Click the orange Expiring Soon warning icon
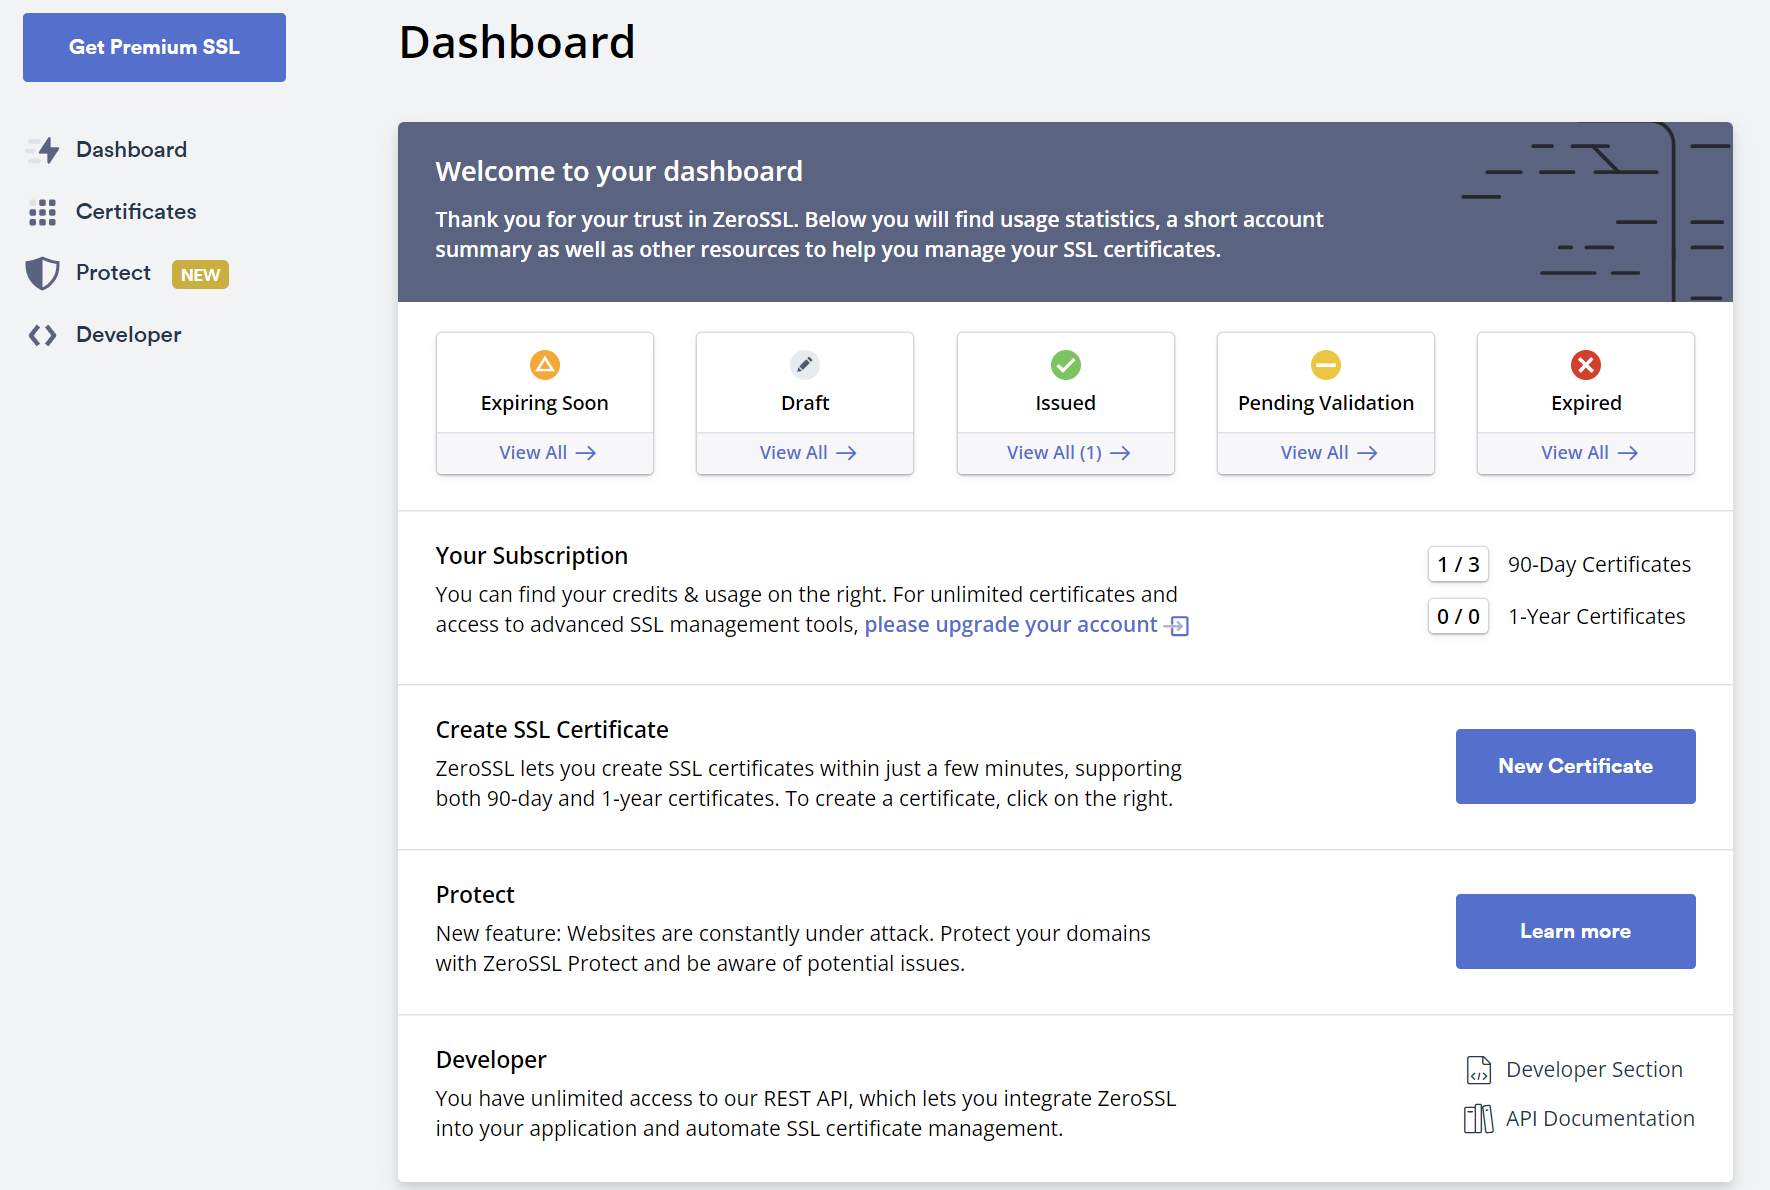Viewport: 1770px width, 1190px height. [x=545, y=365]
